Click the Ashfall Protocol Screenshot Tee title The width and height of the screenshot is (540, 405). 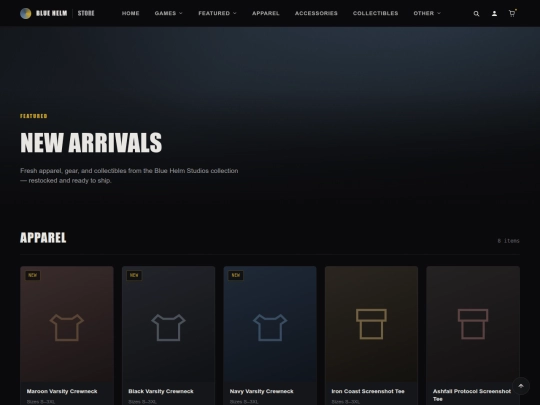click(x=472, y=395)
